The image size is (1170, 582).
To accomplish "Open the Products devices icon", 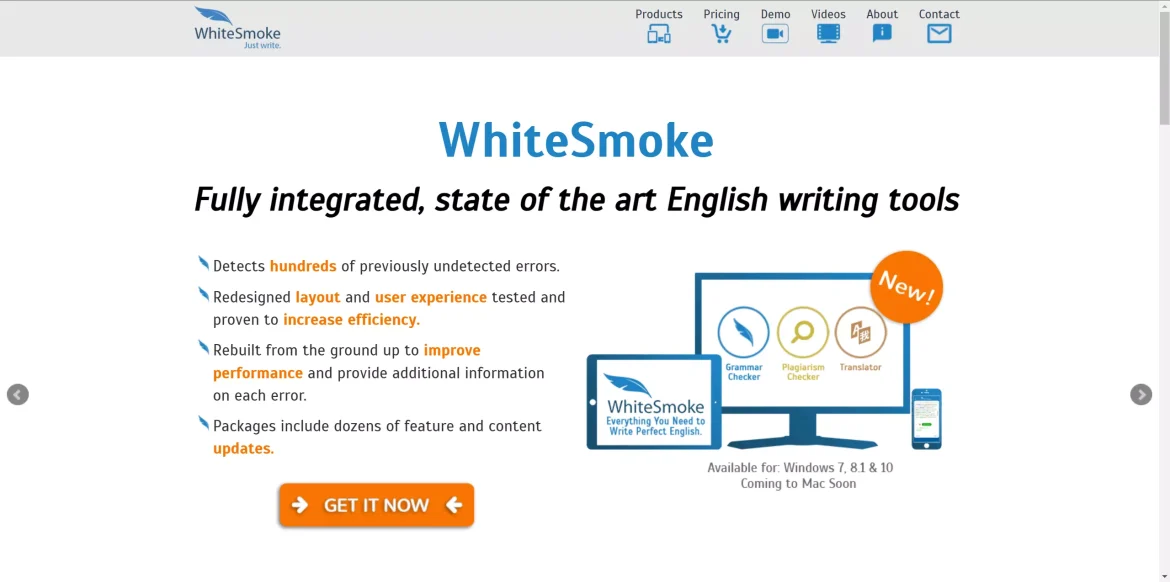I will pyautogui.click(x=658, y=34).
